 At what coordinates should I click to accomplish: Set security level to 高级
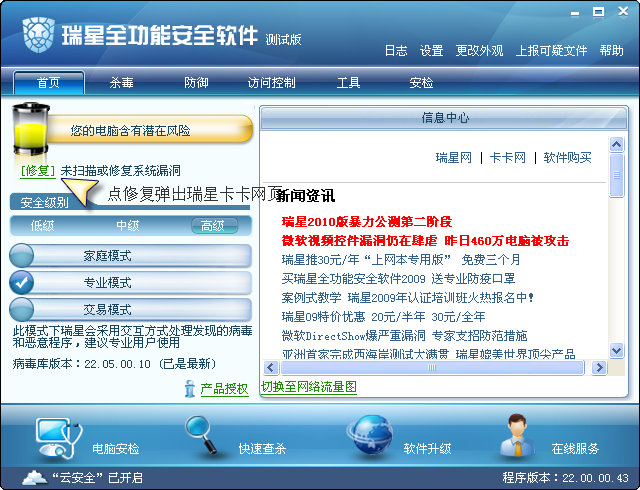(214, 225)
